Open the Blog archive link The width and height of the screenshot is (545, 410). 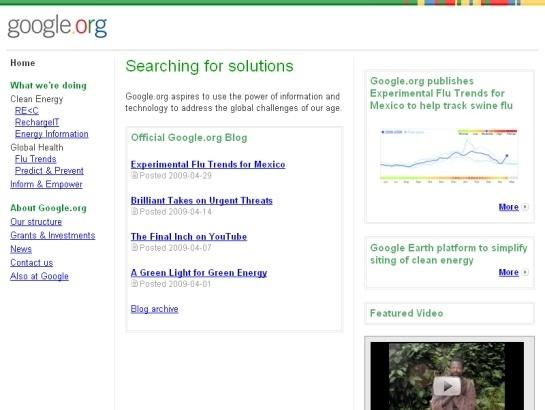(x=154, y=309)
